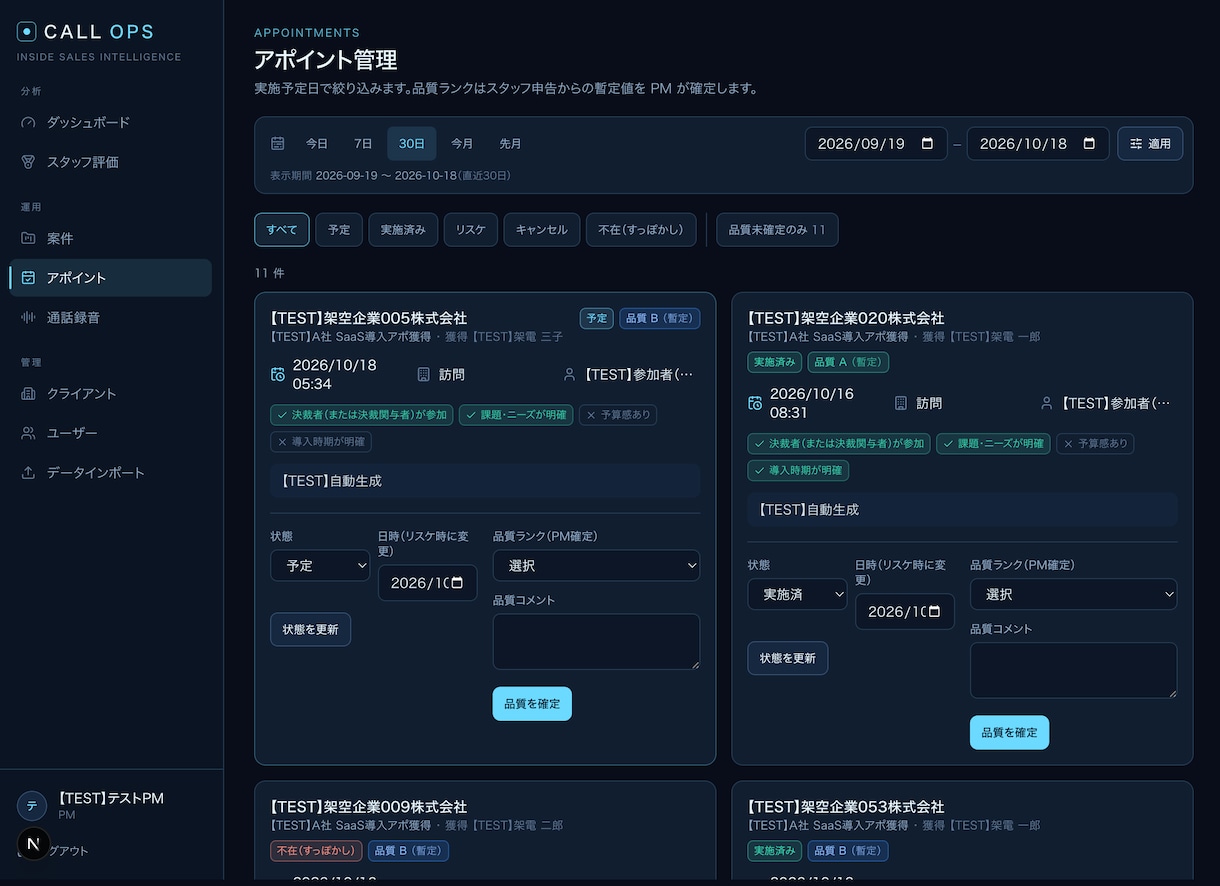The width and height of the screenshot is (1220, 886).
Task: Open 品質ランク dropdown in 架空企業005 card
Action: pos(596,565)
